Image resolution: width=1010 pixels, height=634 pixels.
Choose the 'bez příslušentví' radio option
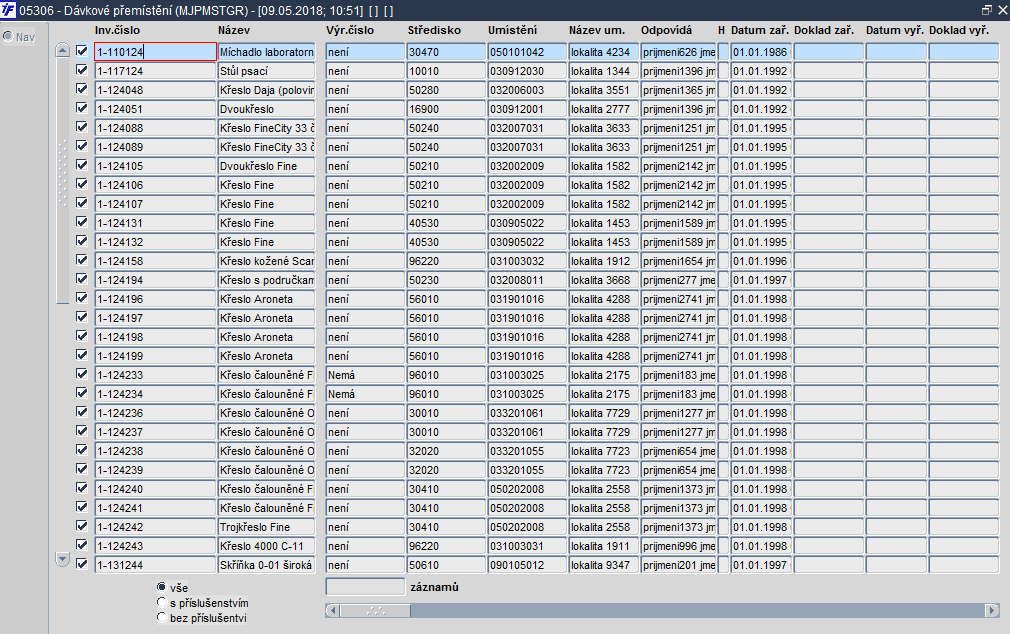161,617
